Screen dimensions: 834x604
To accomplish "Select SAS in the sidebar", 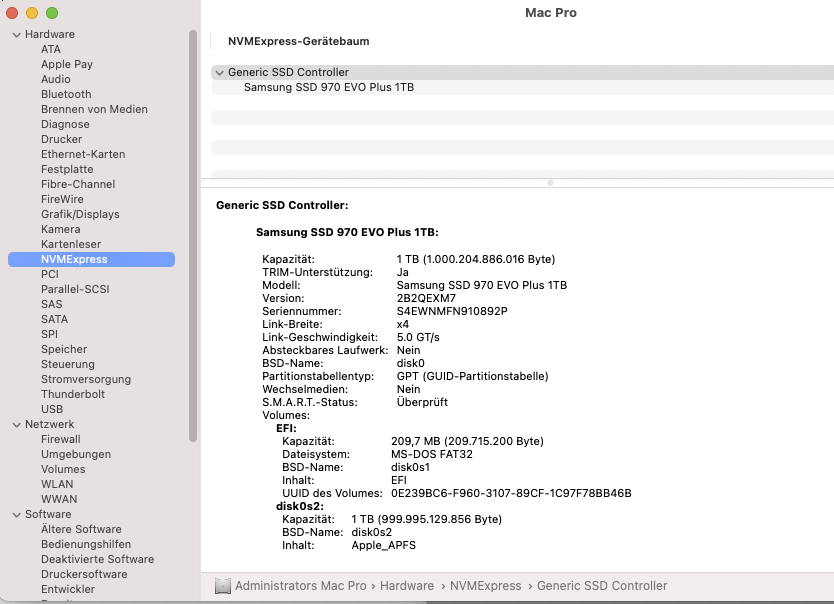I will click(52, 304).
